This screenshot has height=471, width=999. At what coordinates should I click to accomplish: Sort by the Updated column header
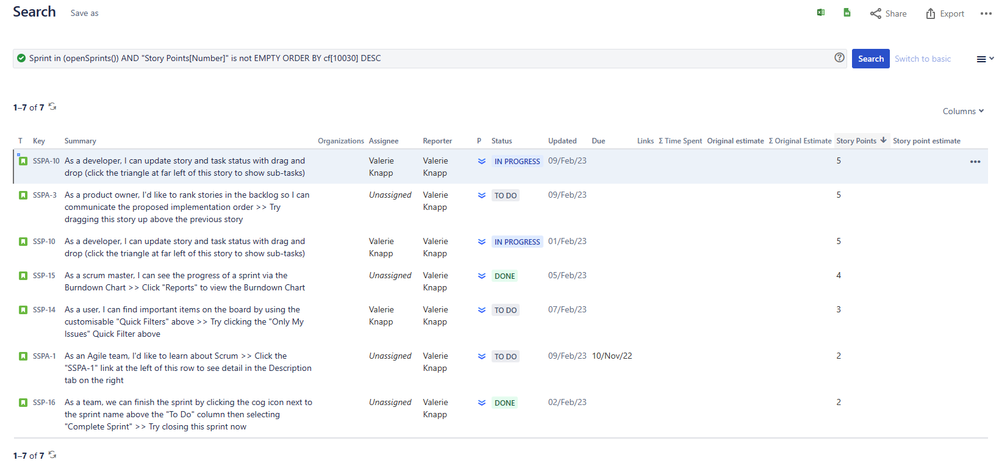point(562,141)
